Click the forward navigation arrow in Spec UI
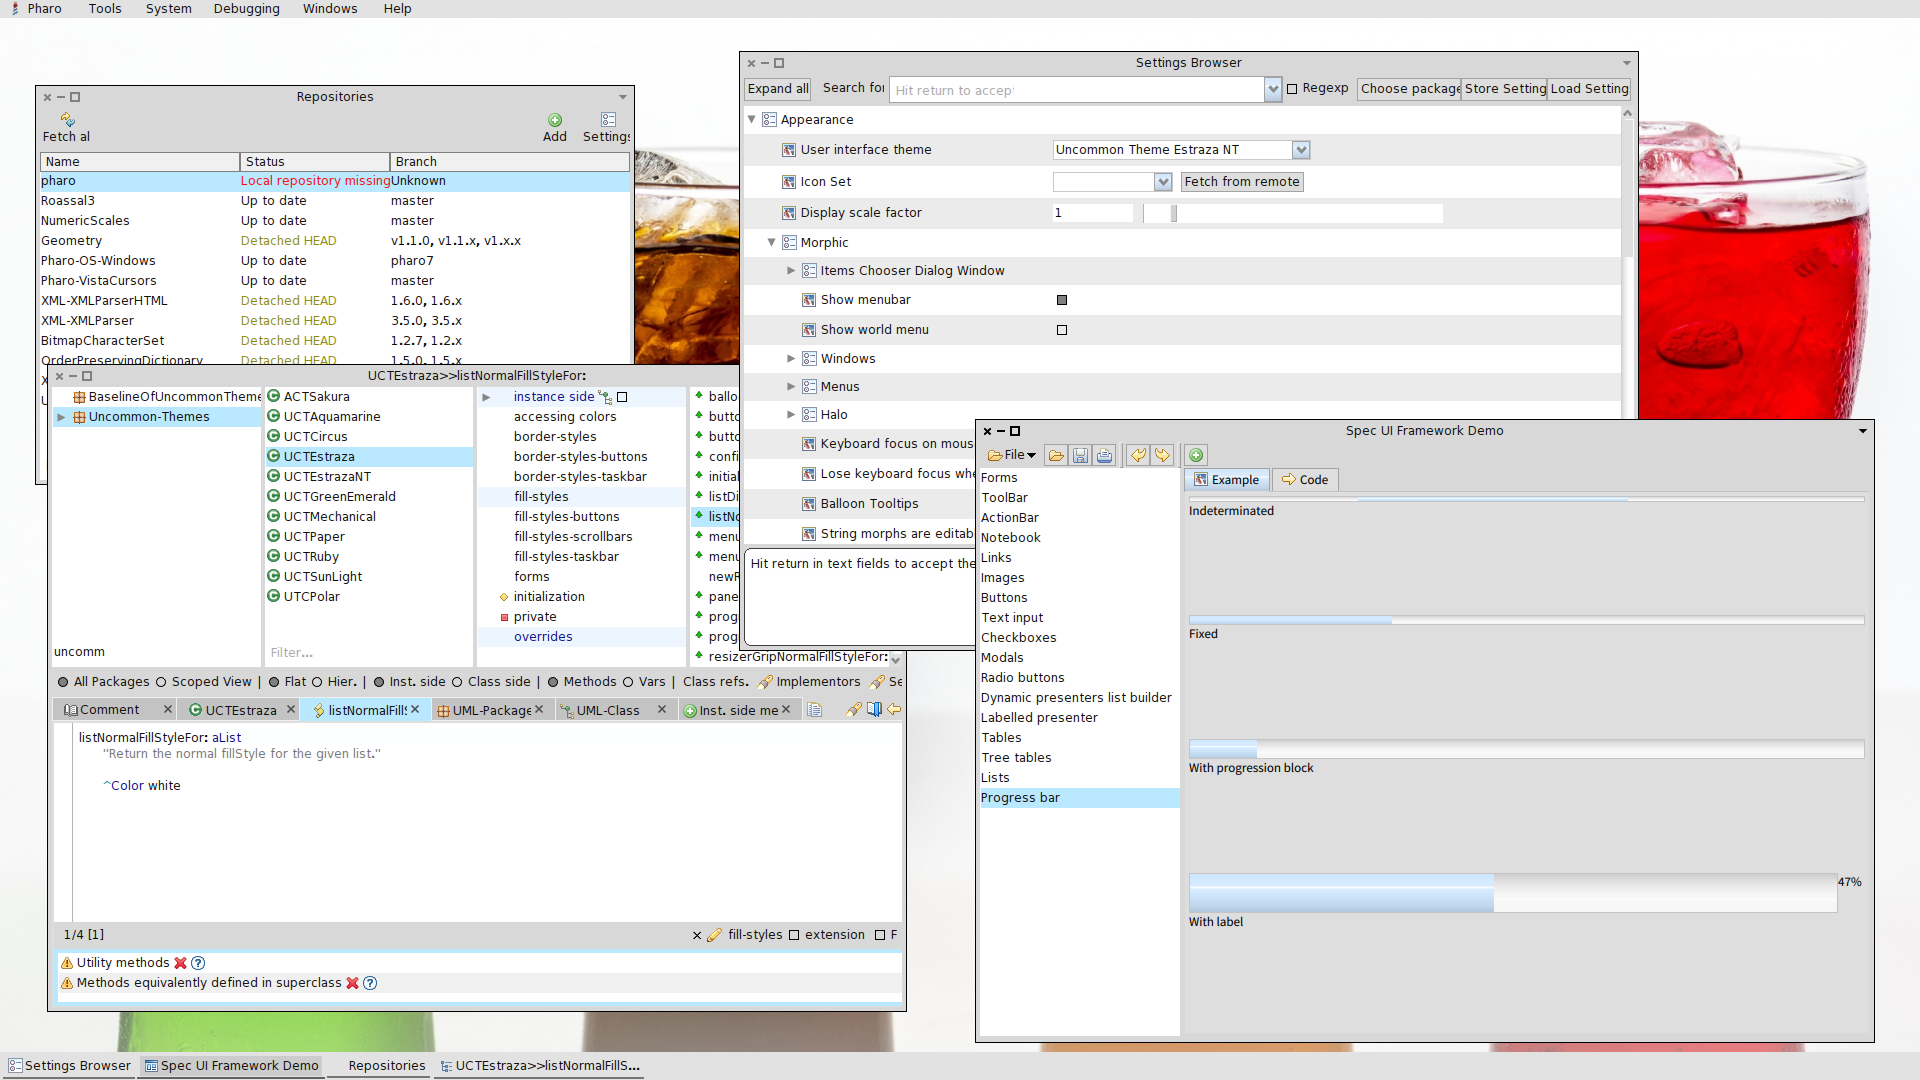This screenshot has height=1080, width=1920. [1159, 455]
